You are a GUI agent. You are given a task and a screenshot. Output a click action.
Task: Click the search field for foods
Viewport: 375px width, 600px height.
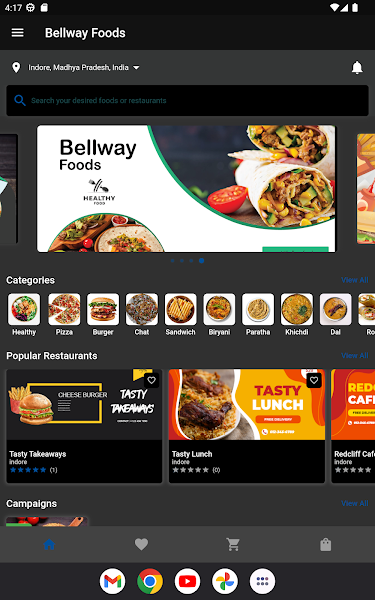pyautogui.click(x=187, y=101)
